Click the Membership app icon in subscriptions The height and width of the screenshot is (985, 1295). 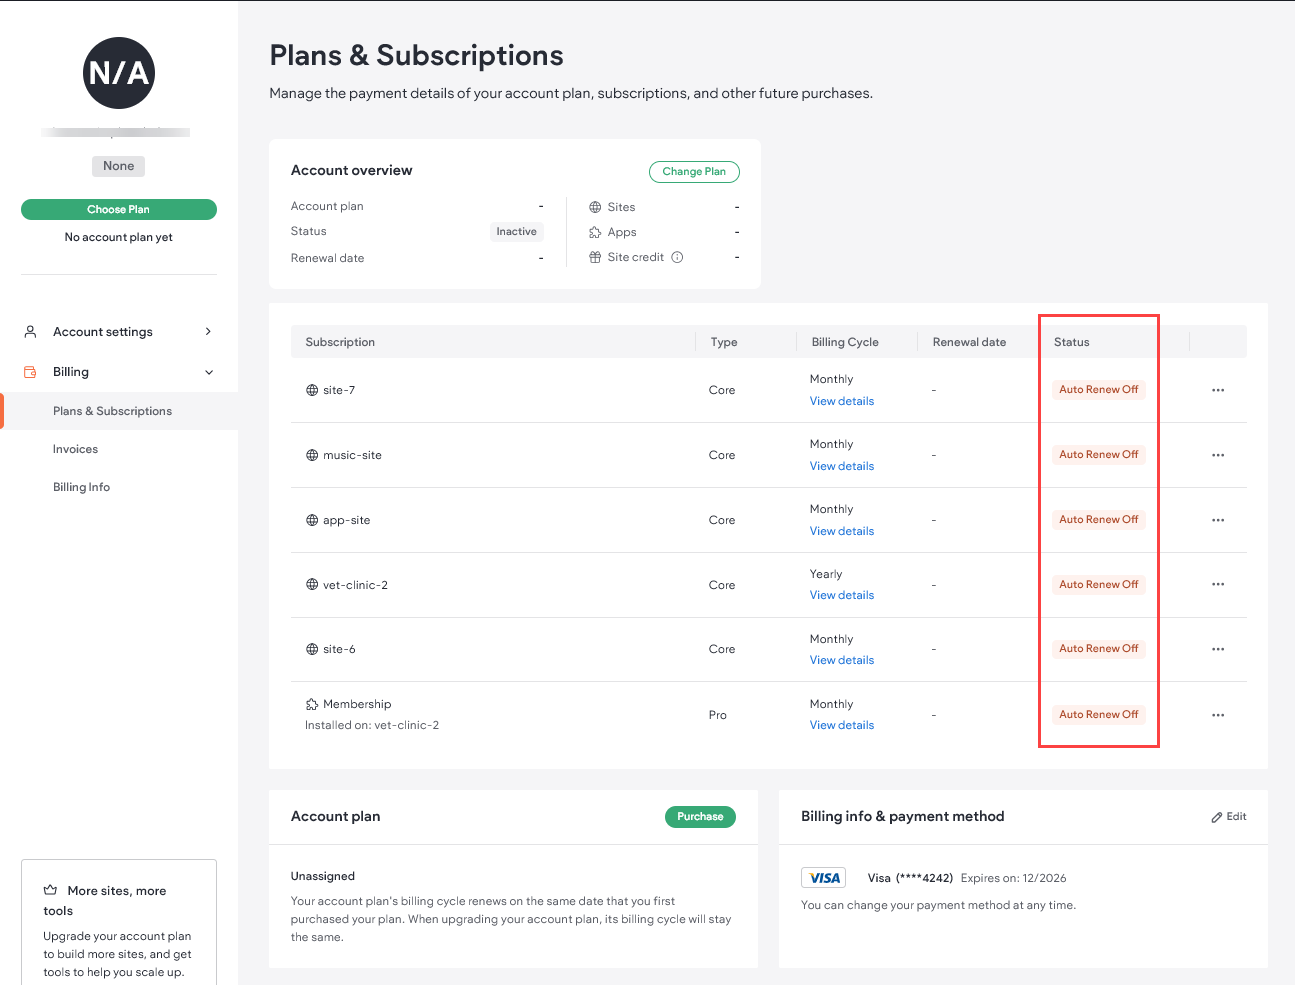(310, 704)
